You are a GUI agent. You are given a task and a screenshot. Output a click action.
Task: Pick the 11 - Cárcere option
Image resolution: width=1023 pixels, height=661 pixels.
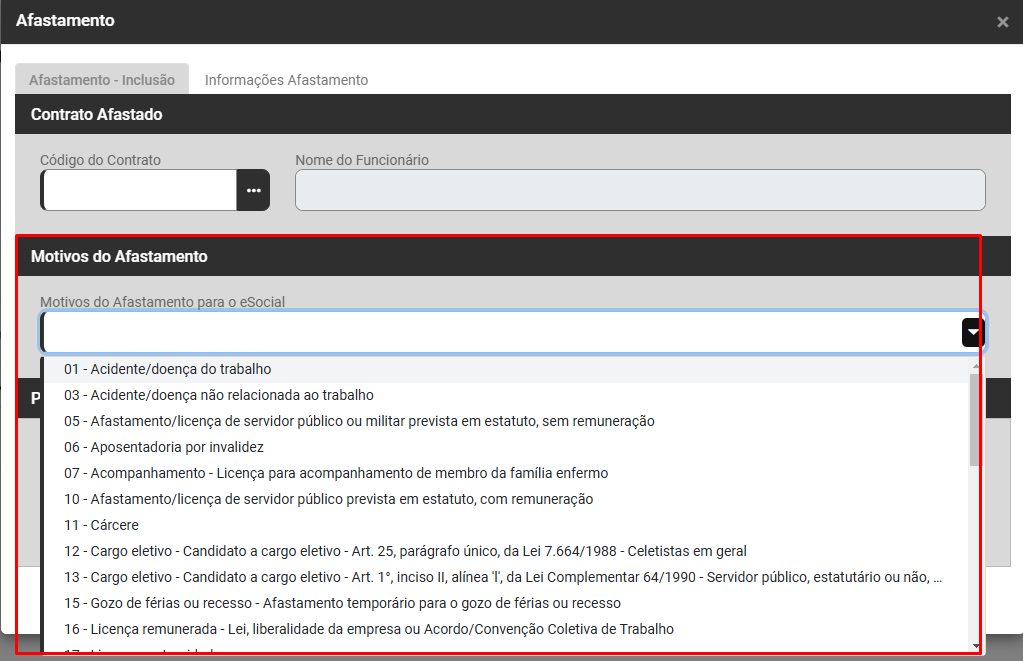101,525
